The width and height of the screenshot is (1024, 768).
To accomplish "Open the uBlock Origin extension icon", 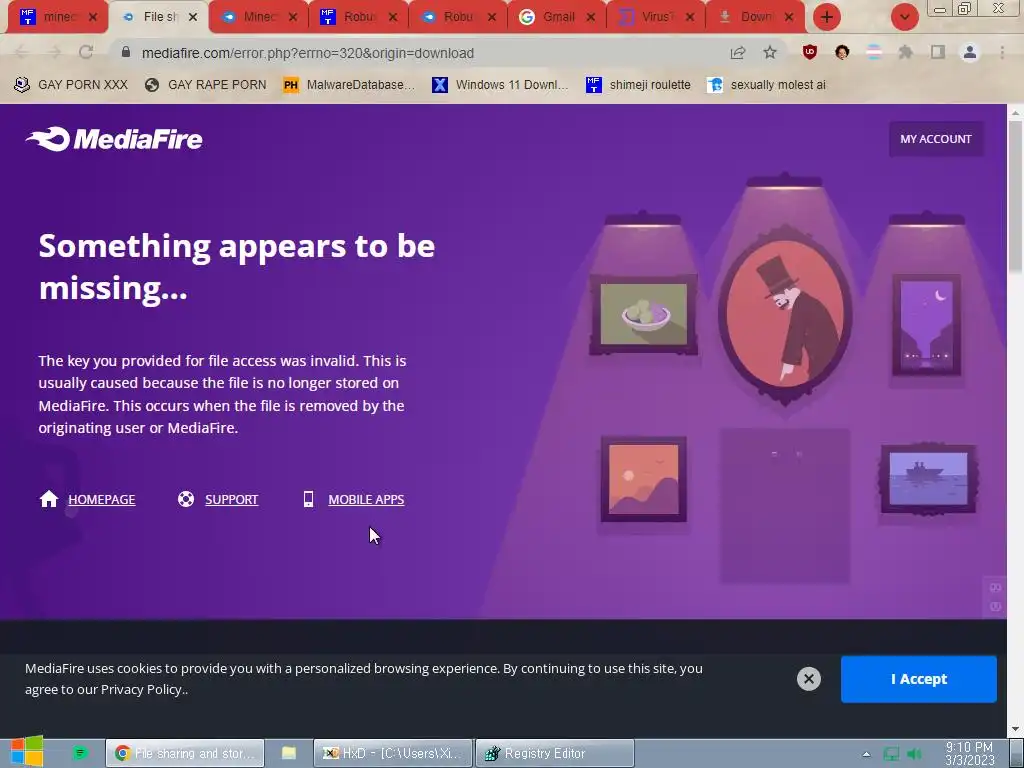I will (810, 52).
